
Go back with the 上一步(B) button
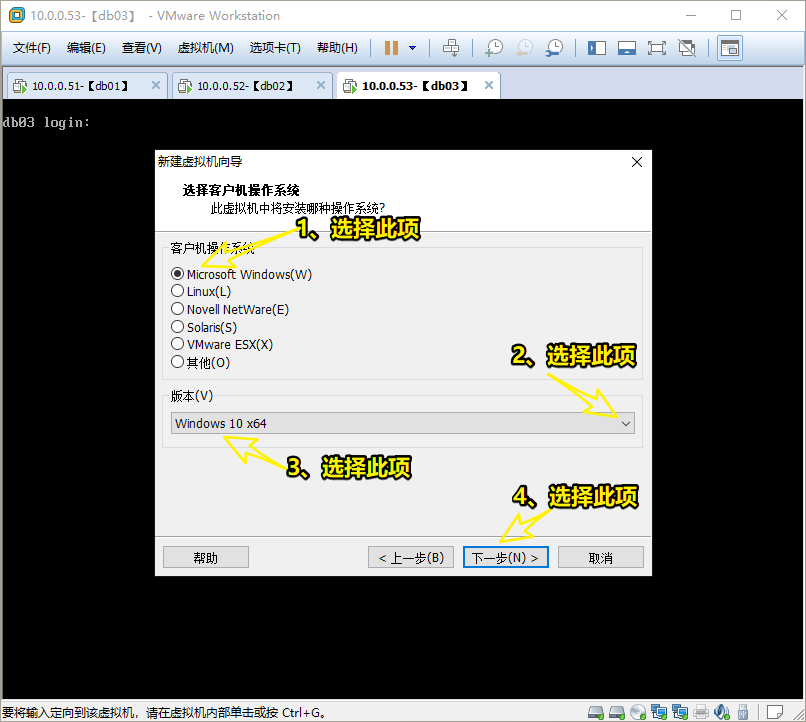click(411, 557)
